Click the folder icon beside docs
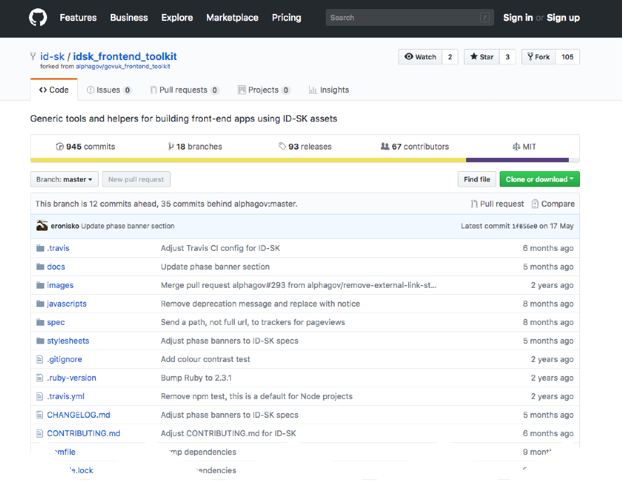 (x=39, y=267)
